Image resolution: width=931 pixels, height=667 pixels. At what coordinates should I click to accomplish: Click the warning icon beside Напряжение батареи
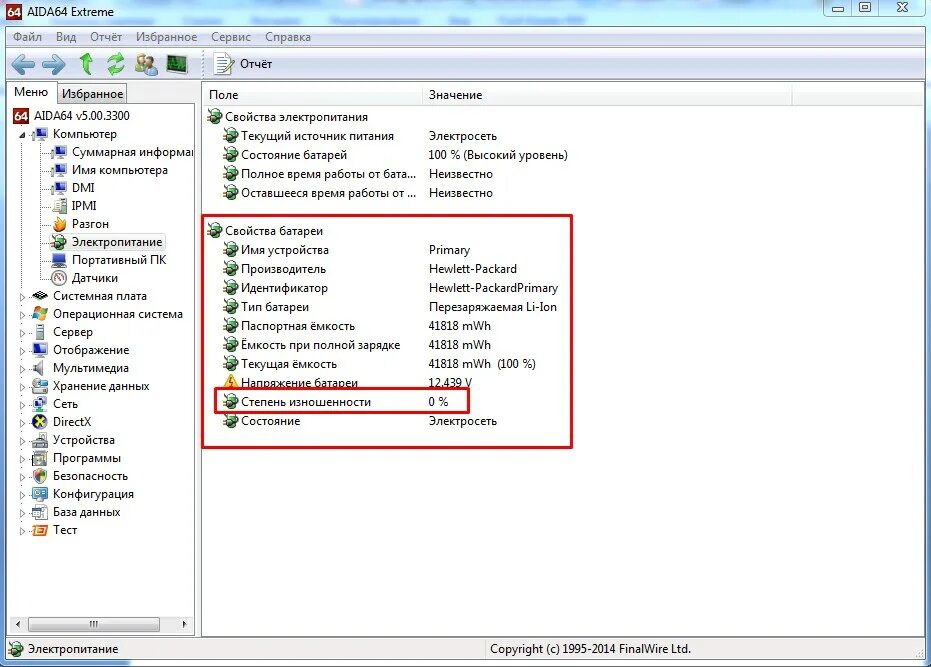(230, 382)
